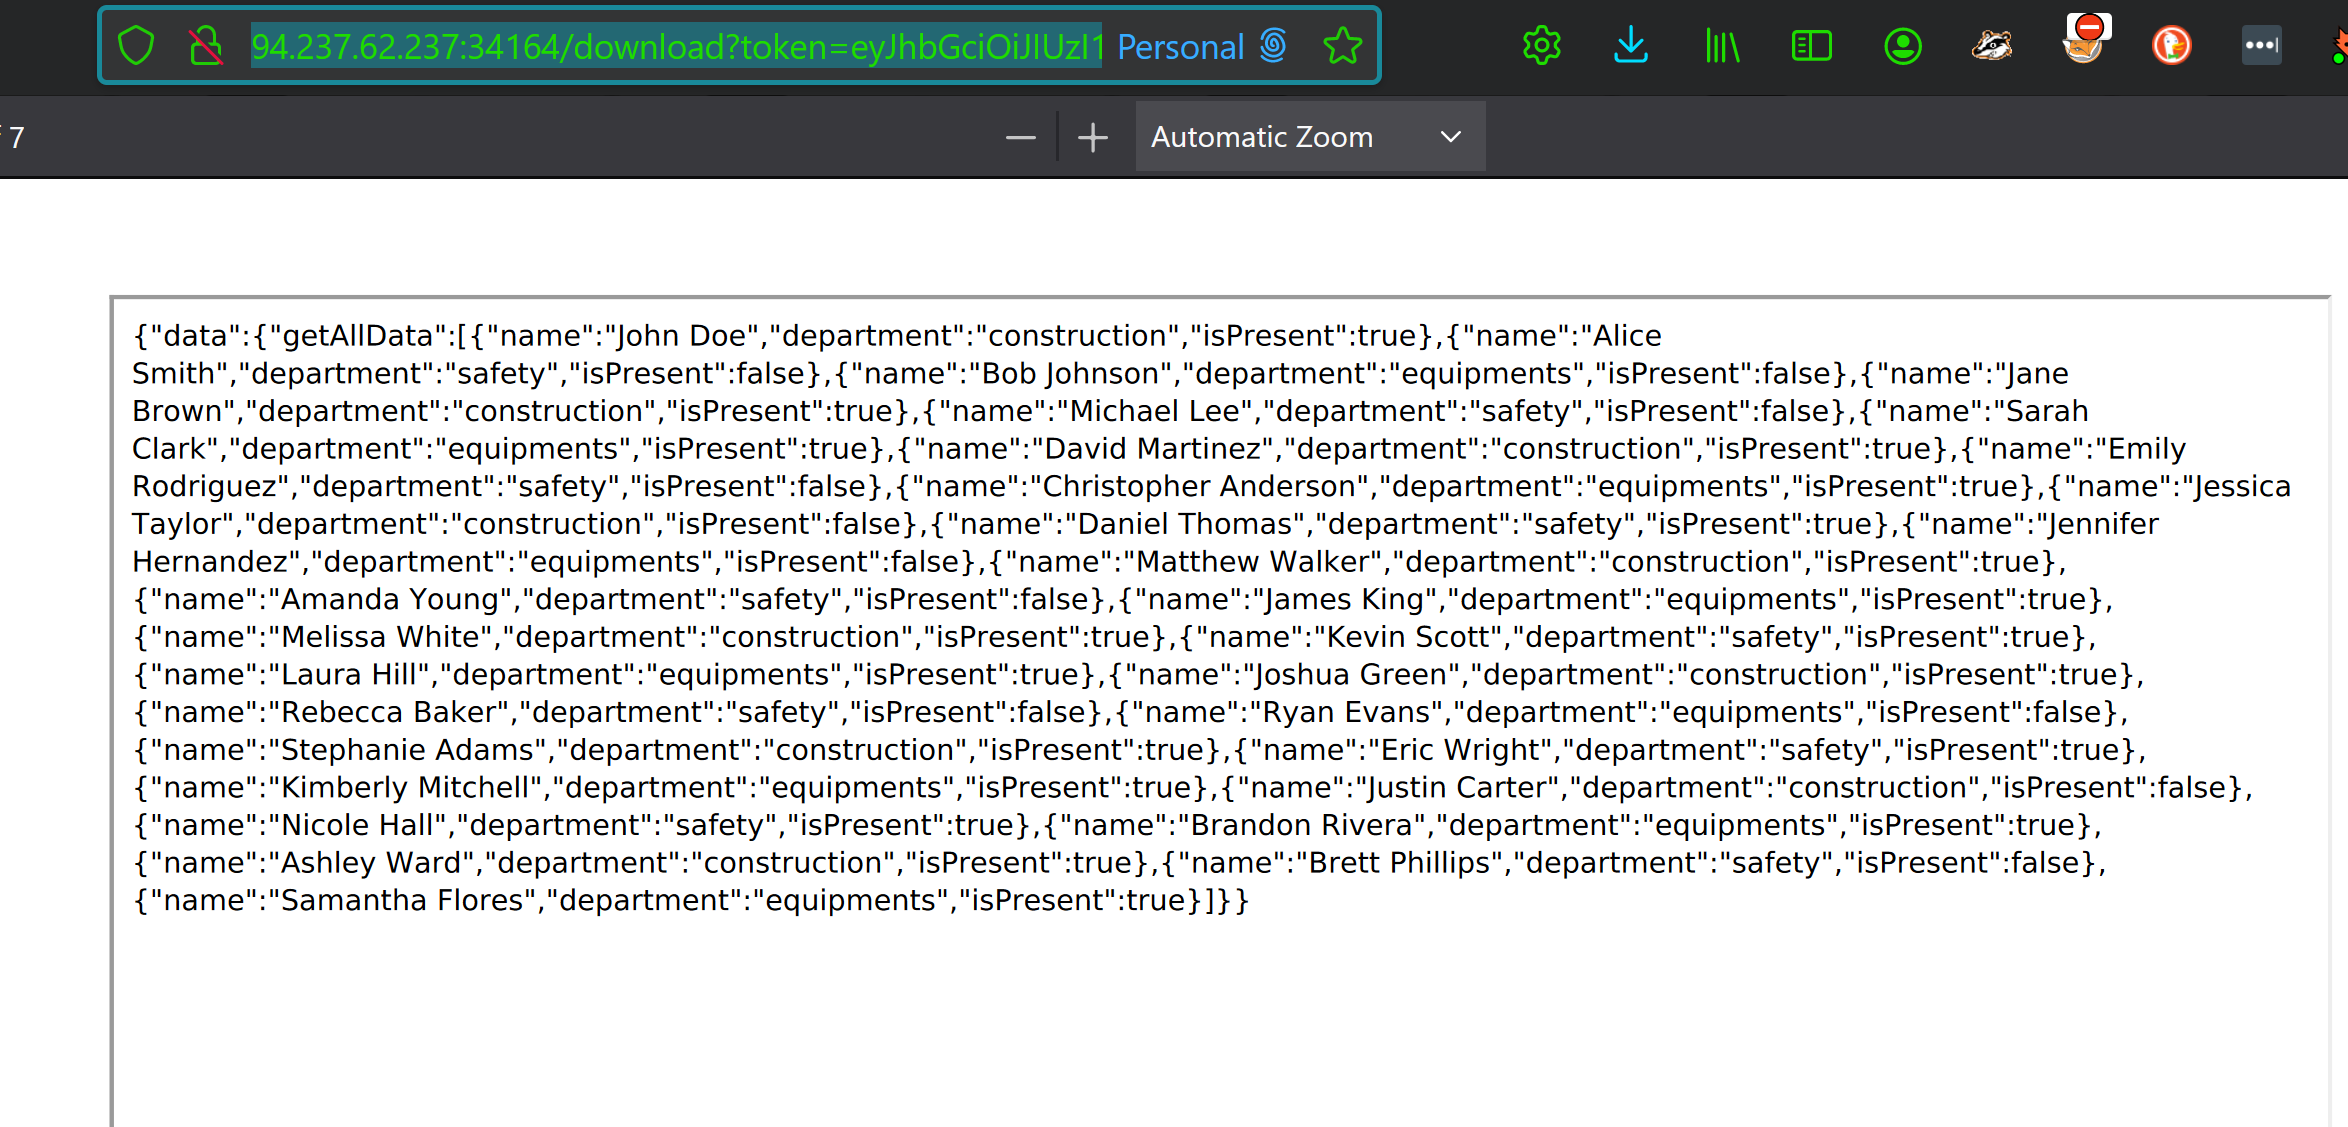Zoom out with the minus button

pyautogui.click(x=1020, y=137)
